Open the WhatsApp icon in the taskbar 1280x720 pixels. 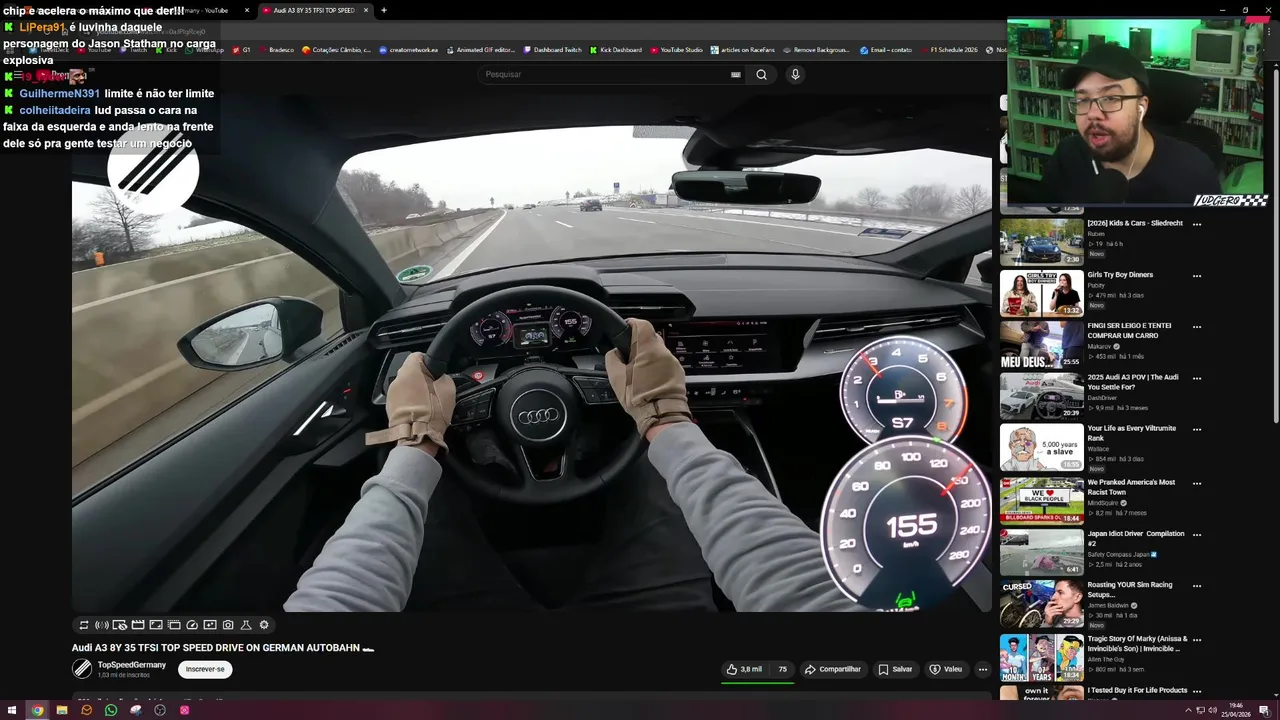(x=111, y=710)
